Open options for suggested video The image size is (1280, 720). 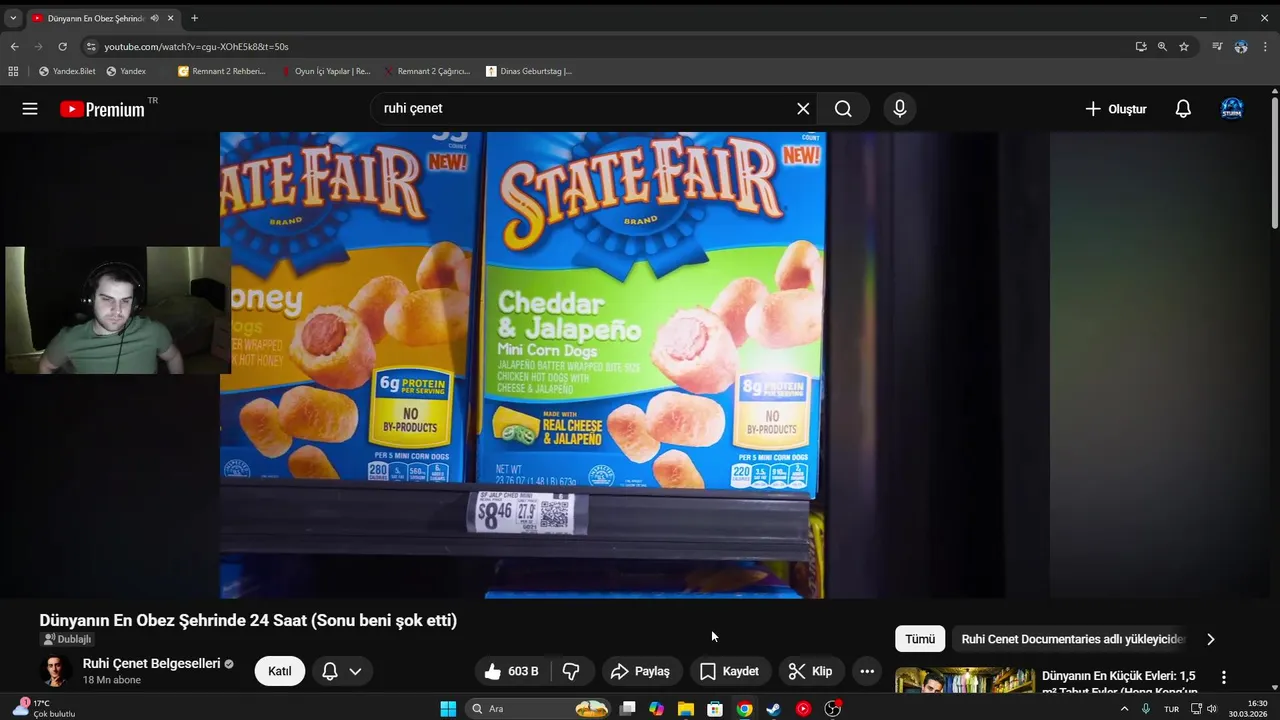pyautogui.click(x=1223, y=677)
